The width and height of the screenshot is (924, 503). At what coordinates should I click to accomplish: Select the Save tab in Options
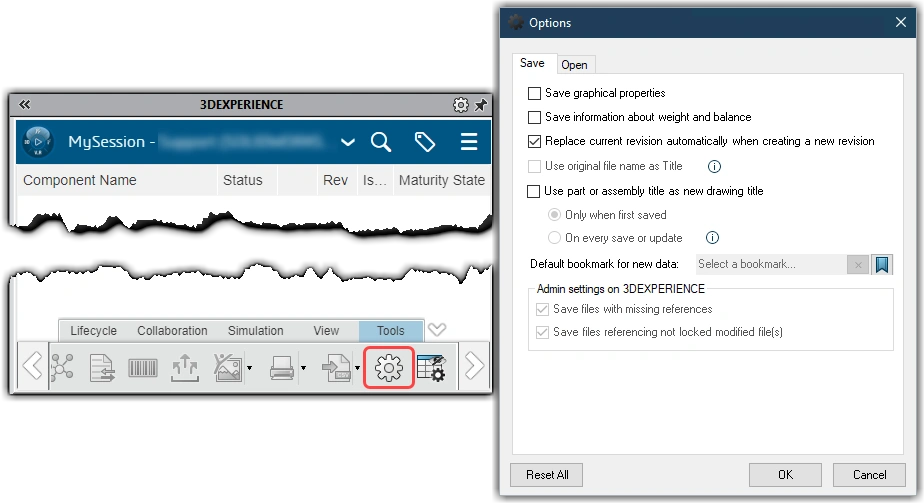[533, 63]
